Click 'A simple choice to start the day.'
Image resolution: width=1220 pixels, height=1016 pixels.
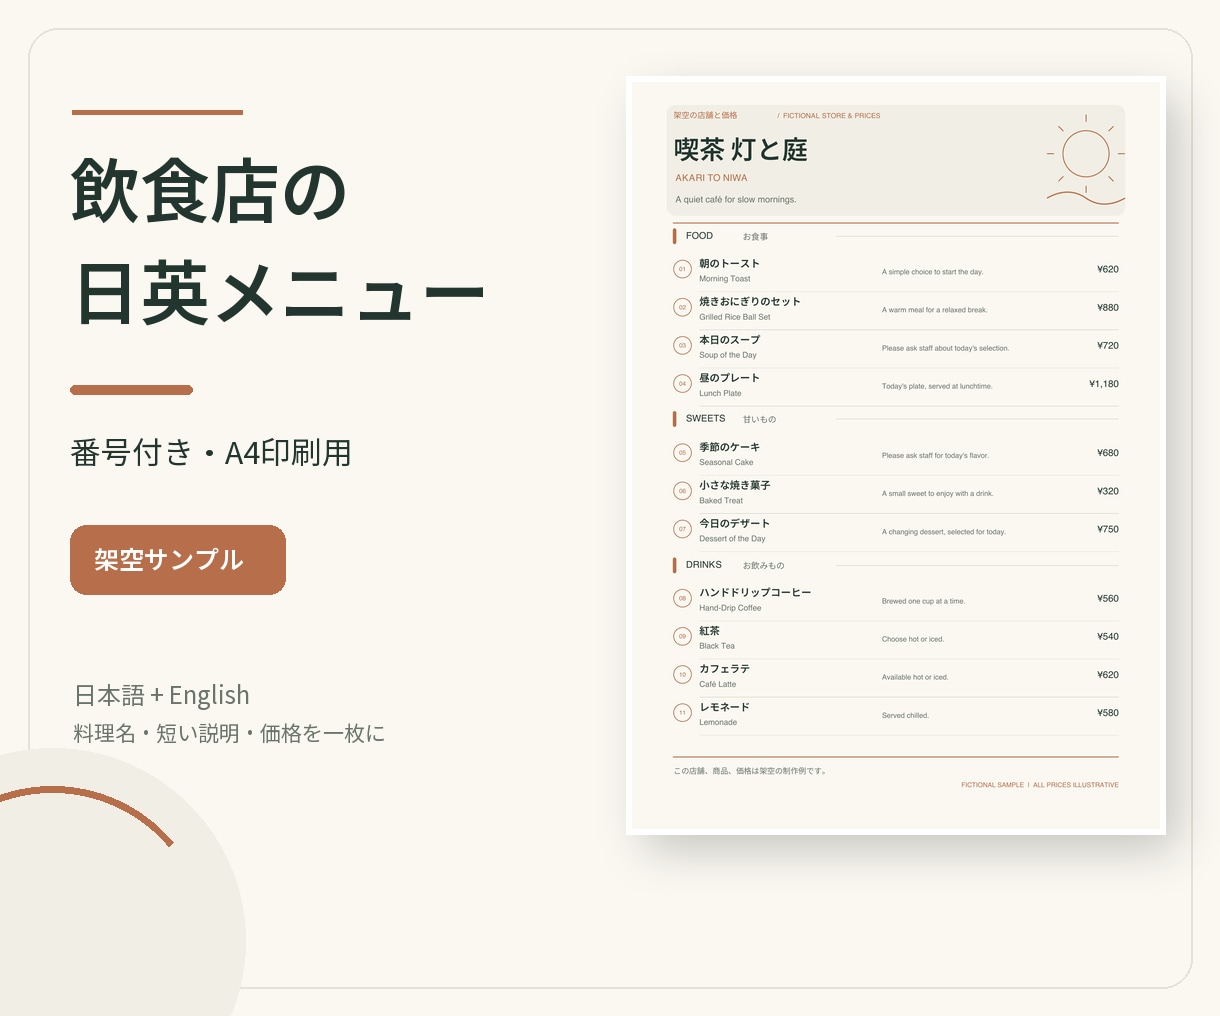pyautogui.click(x=933, y=272)
